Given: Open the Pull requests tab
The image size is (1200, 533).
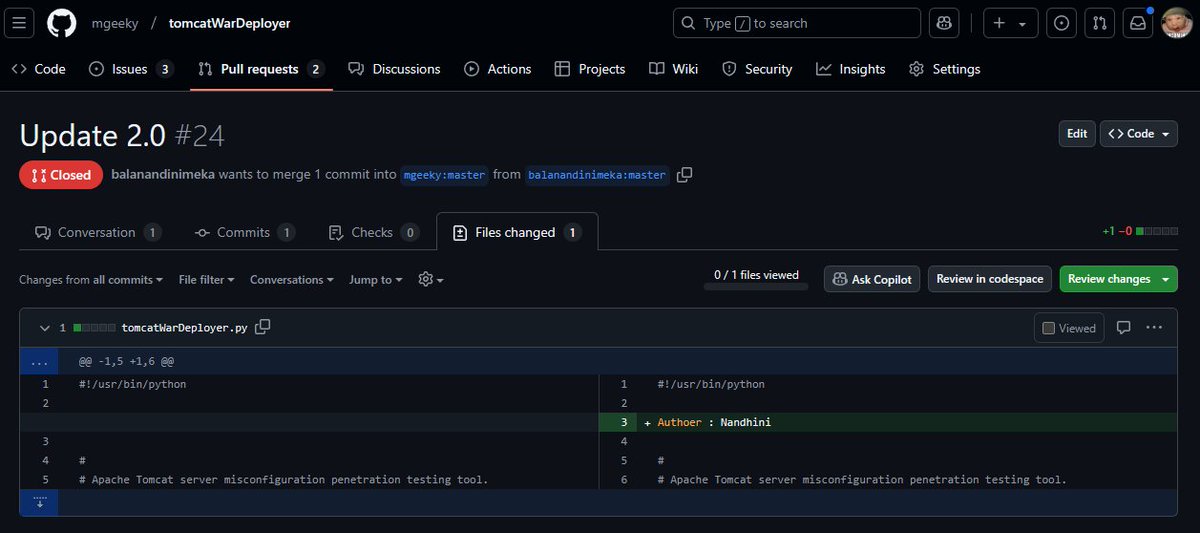Looking at the screenshot, I should tap(260, 69).
